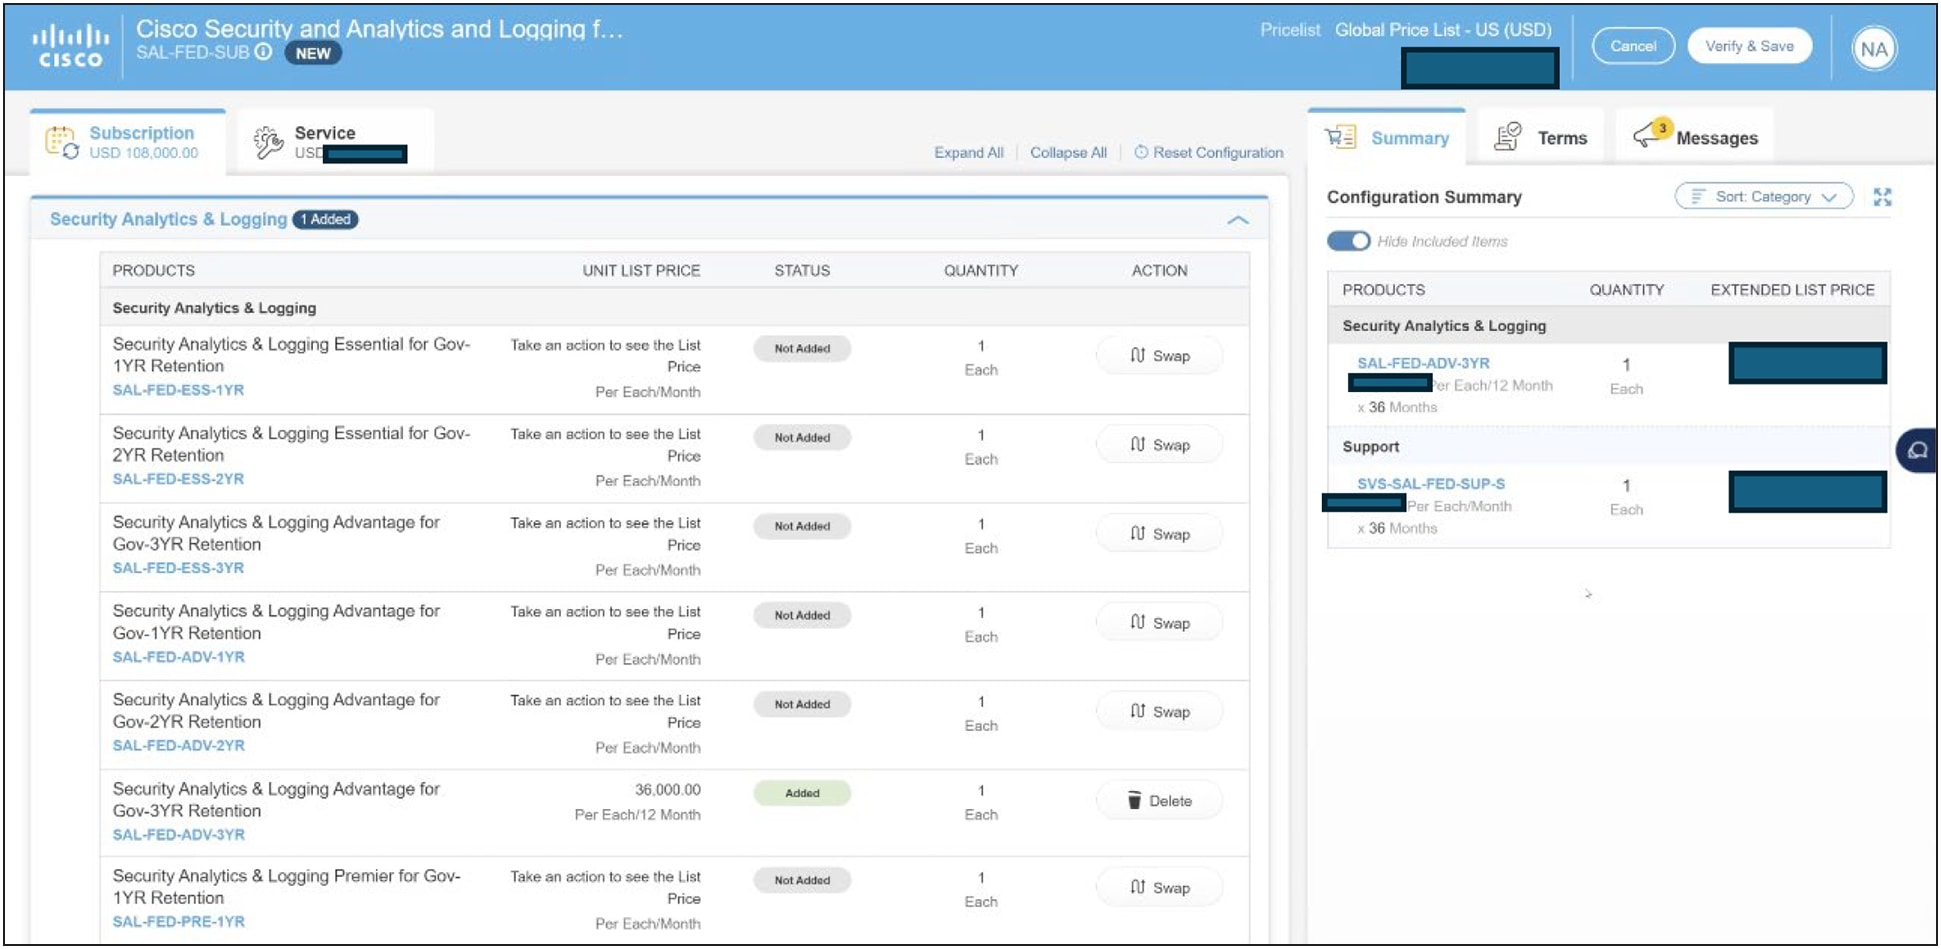Click the Support category row in summary
Viewport: 1941px width, 949px height.
[x=1608, y=447]
